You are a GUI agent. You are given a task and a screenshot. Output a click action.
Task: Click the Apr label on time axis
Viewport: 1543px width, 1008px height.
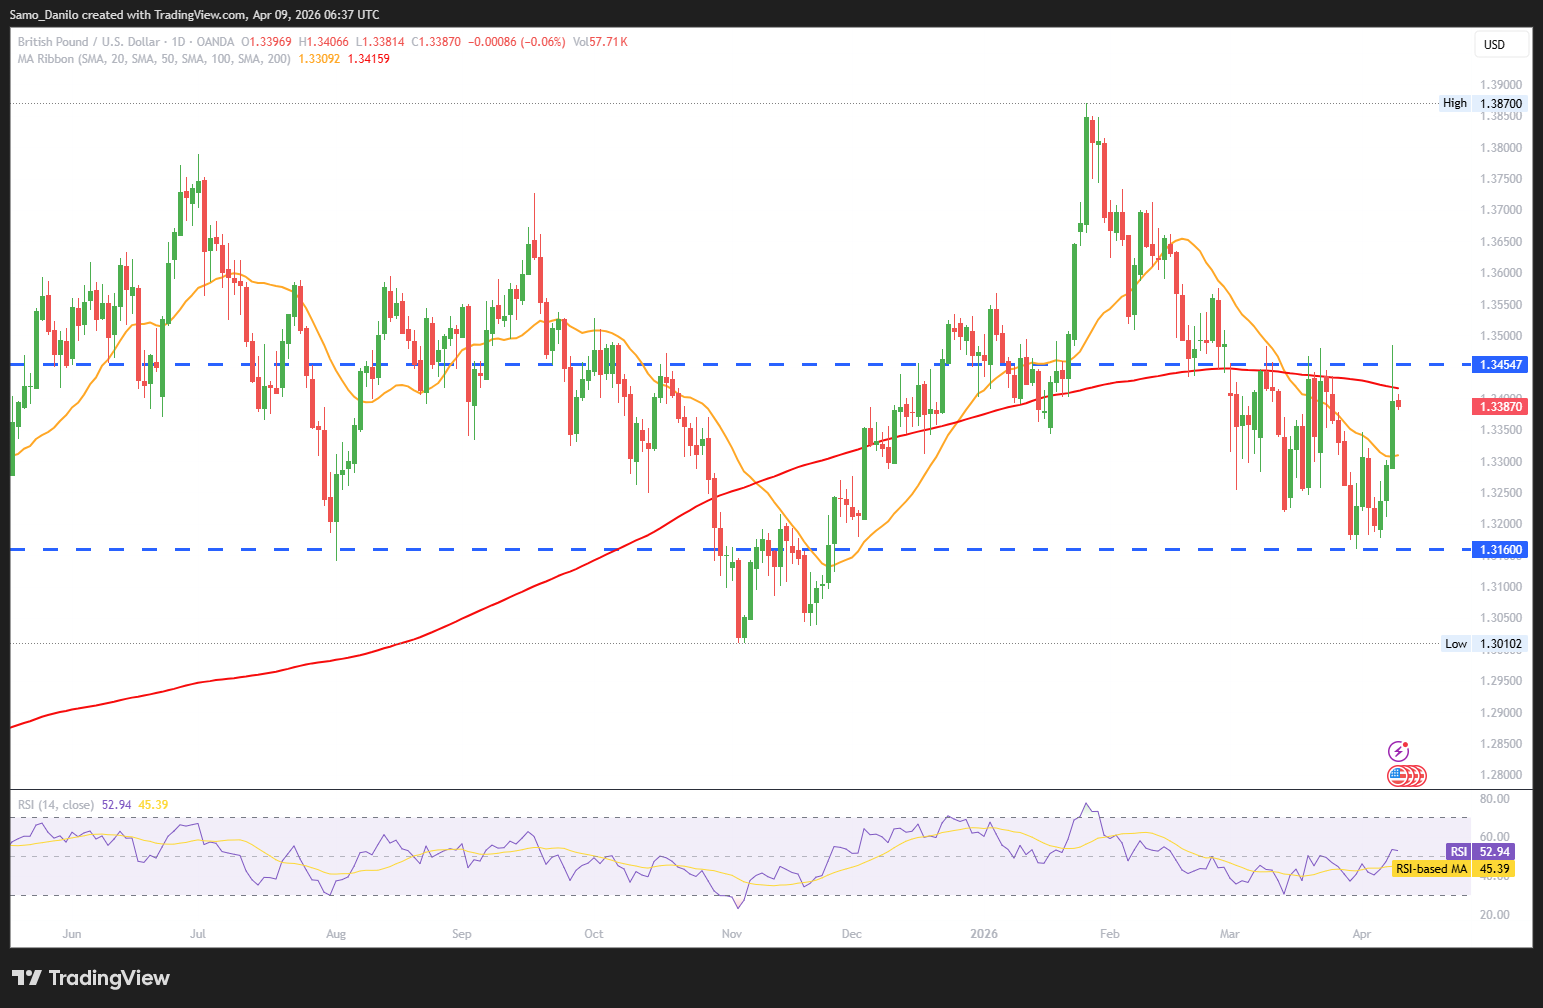(x=1361, y=934)
